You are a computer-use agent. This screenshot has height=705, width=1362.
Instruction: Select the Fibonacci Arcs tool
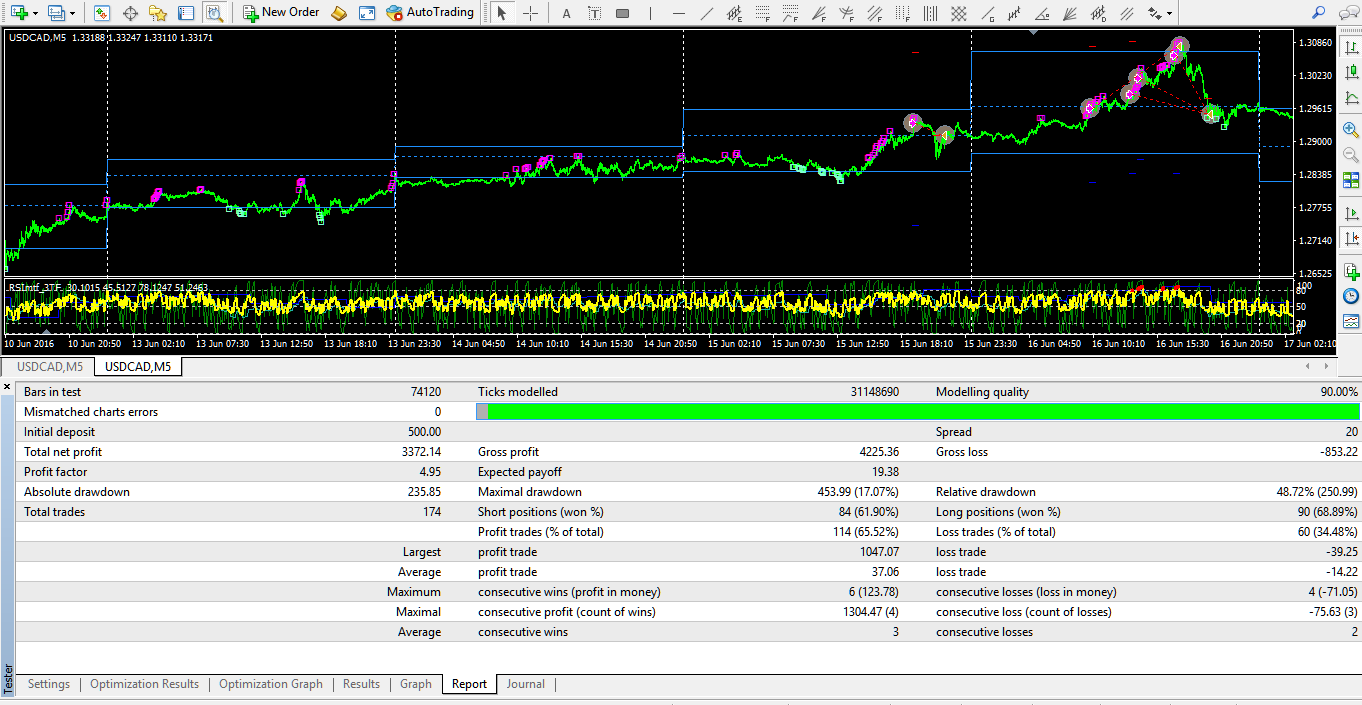coord(846,13)
